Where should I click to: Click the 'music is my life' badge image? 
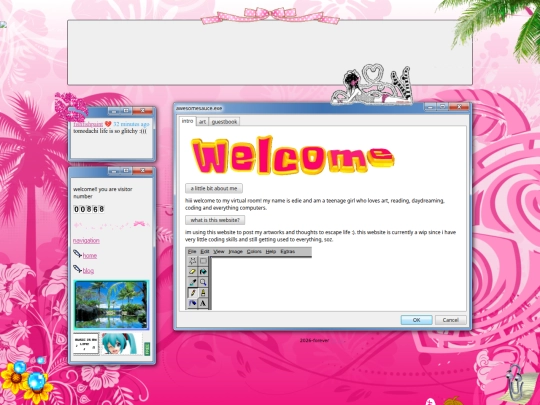86,343
